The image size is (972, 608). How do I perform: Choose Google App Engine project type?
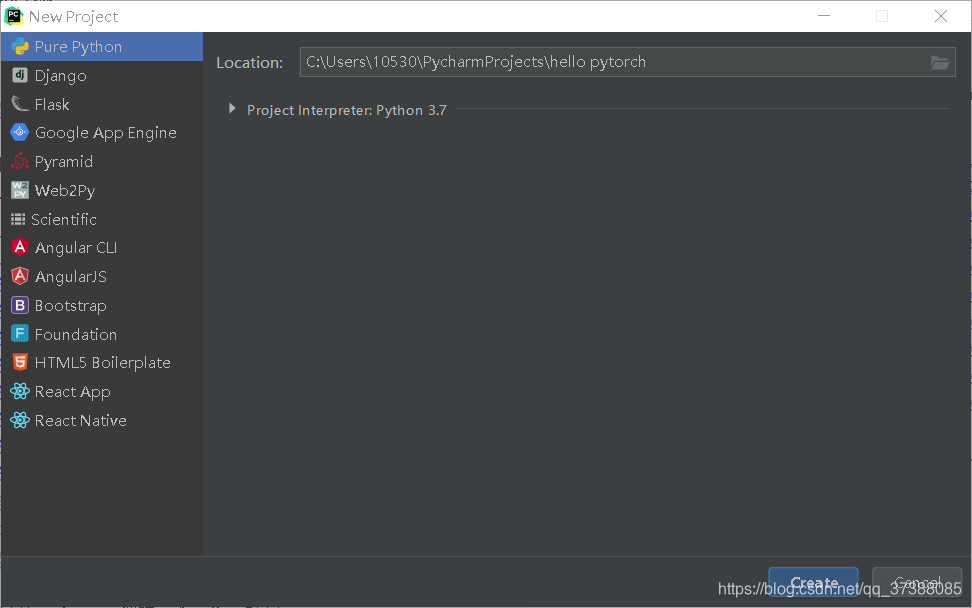pos(102,133)
